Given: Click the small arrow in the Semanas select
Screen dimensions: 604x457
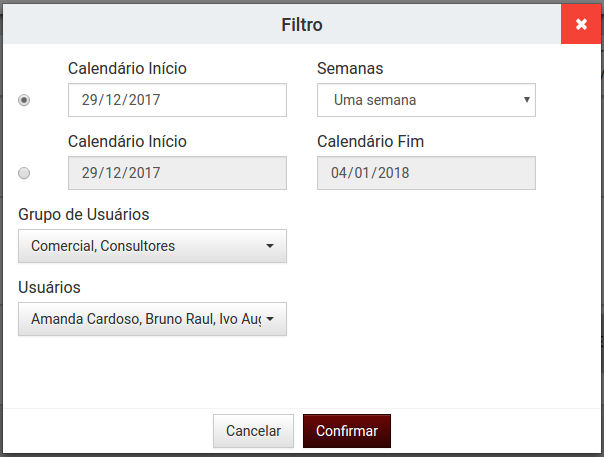Looking at the screenshot, I should click(527, 100).
